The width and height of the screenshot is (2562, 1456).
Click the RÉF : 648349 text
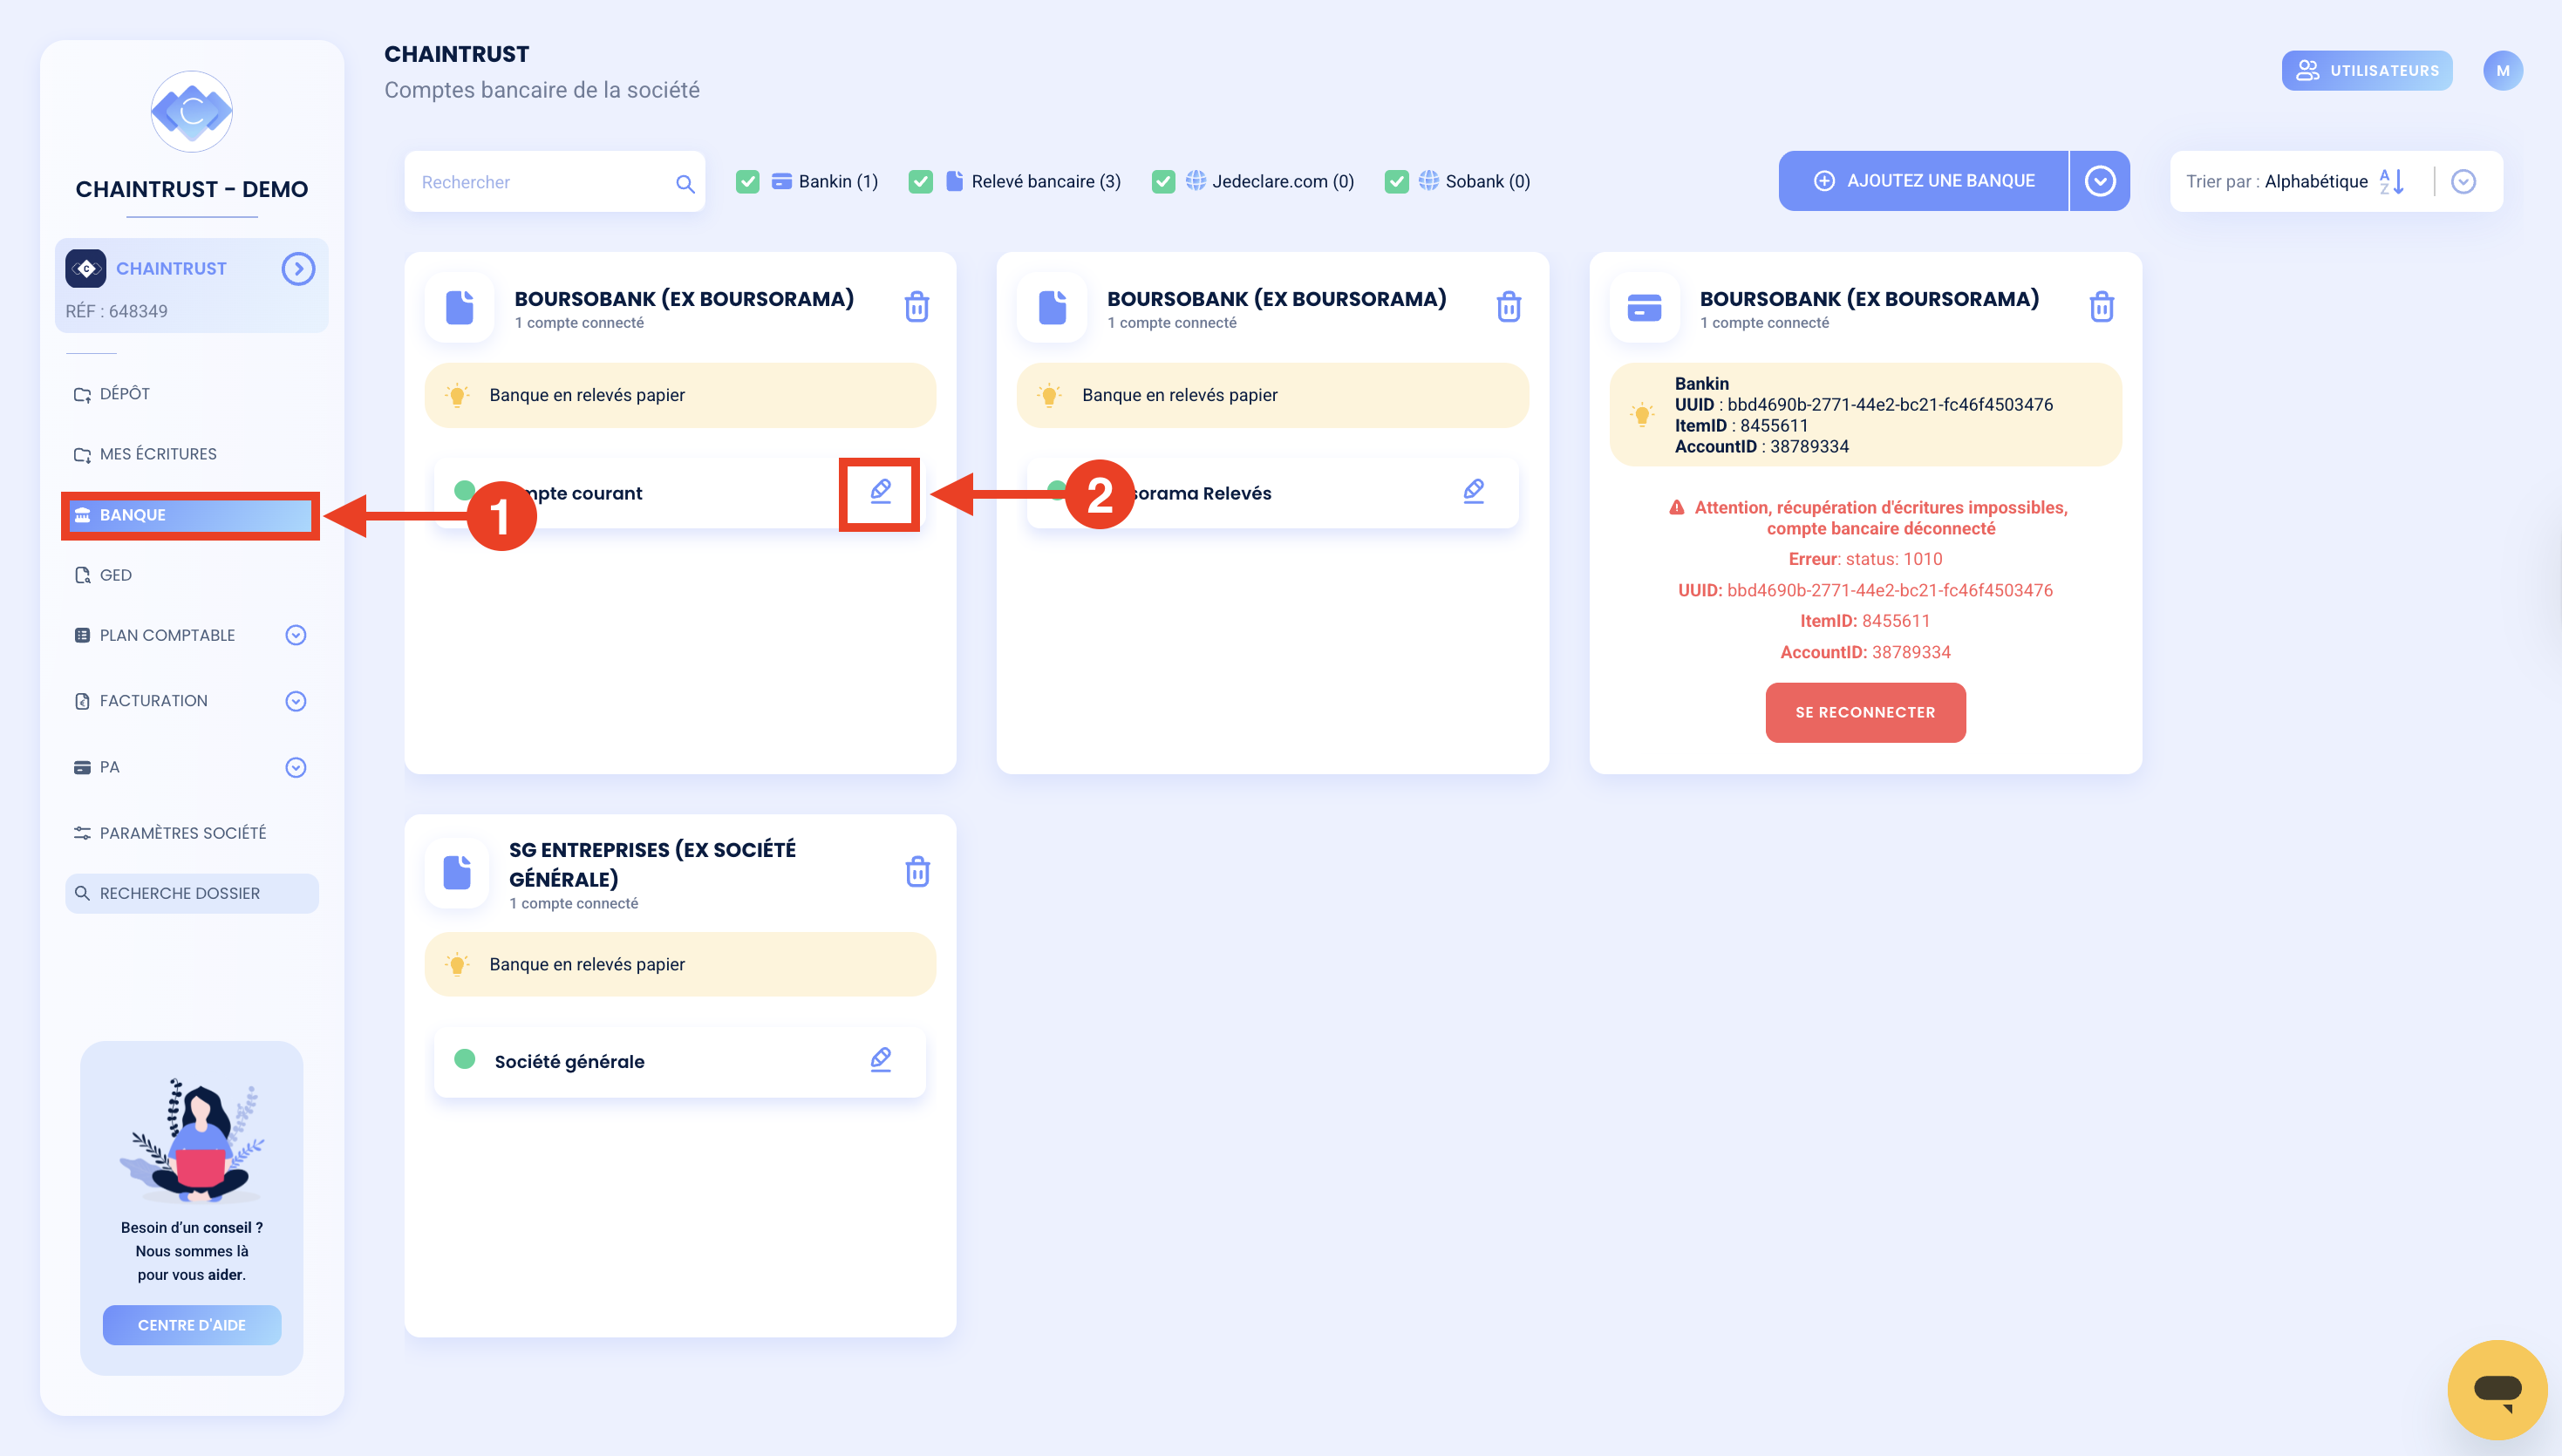tap(117, 311)
